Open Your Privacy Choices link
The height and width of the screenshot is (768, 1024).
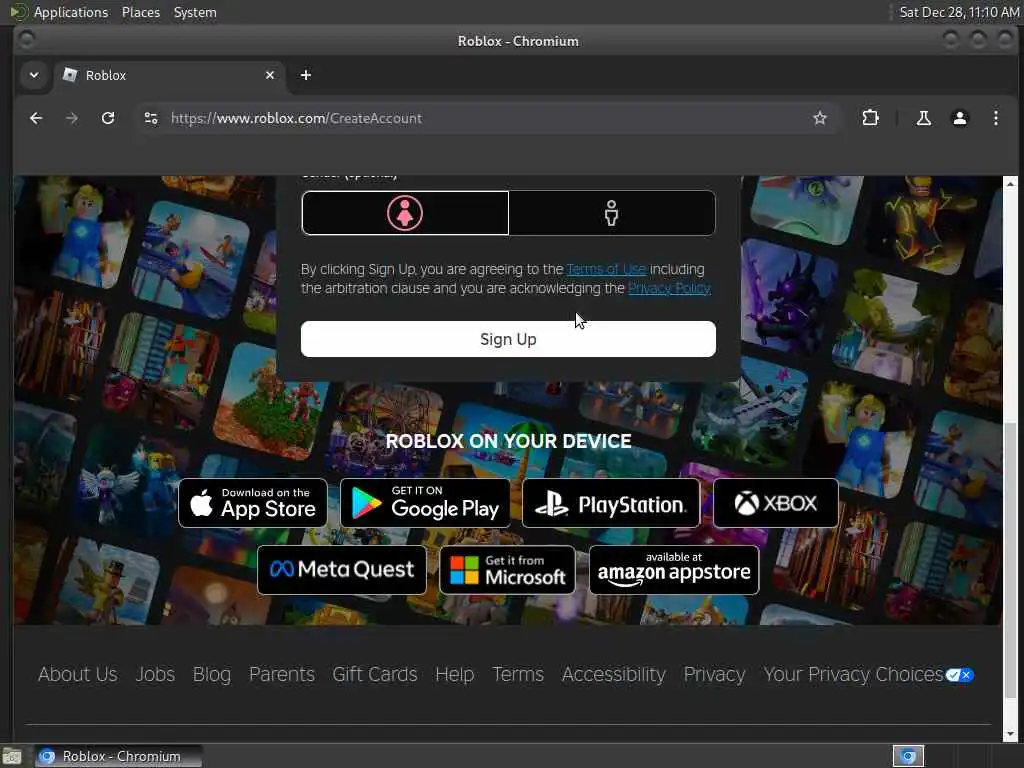tap(854, 674)
